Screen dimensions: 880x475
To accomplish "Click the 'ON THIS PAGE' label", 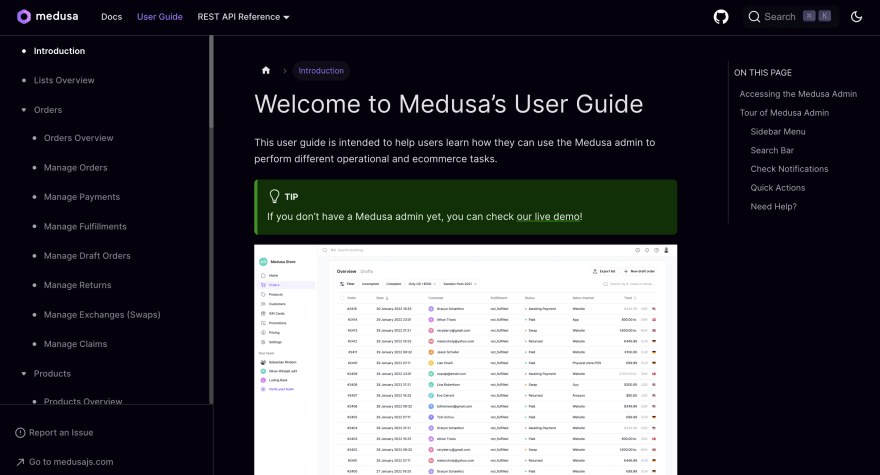I will click(763, 73).
